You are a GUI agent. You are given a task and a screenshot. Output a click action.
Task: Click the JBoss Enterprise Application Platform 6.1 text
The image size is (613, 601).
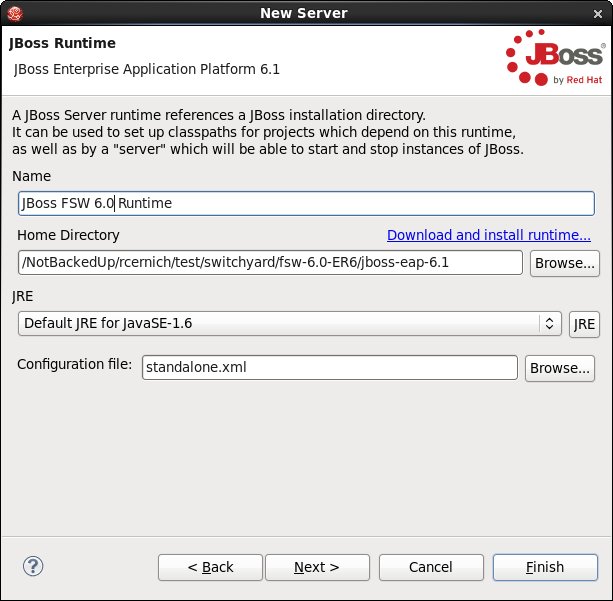pyautogui.click(x=147, y=69)
